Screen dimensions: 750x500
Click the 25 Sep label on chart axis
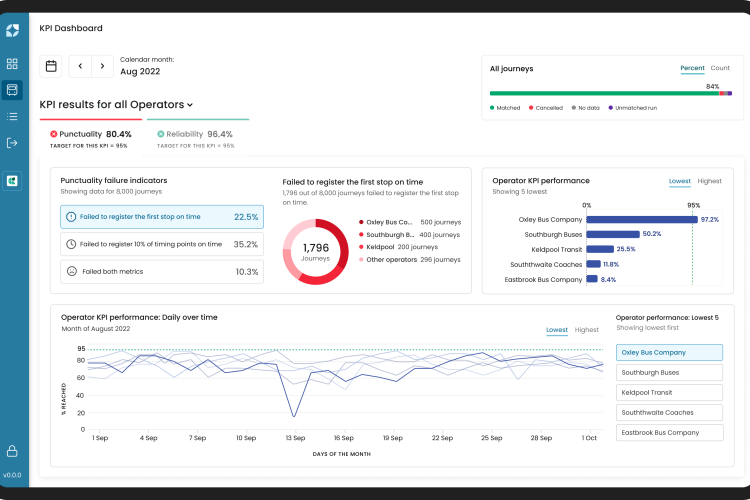(x=491, y=438)
